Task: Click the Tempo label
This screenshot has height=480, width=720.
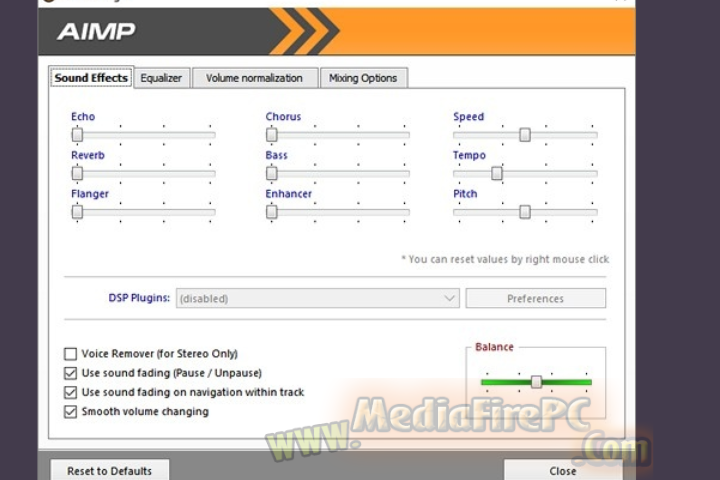Action: click(469, 155)
